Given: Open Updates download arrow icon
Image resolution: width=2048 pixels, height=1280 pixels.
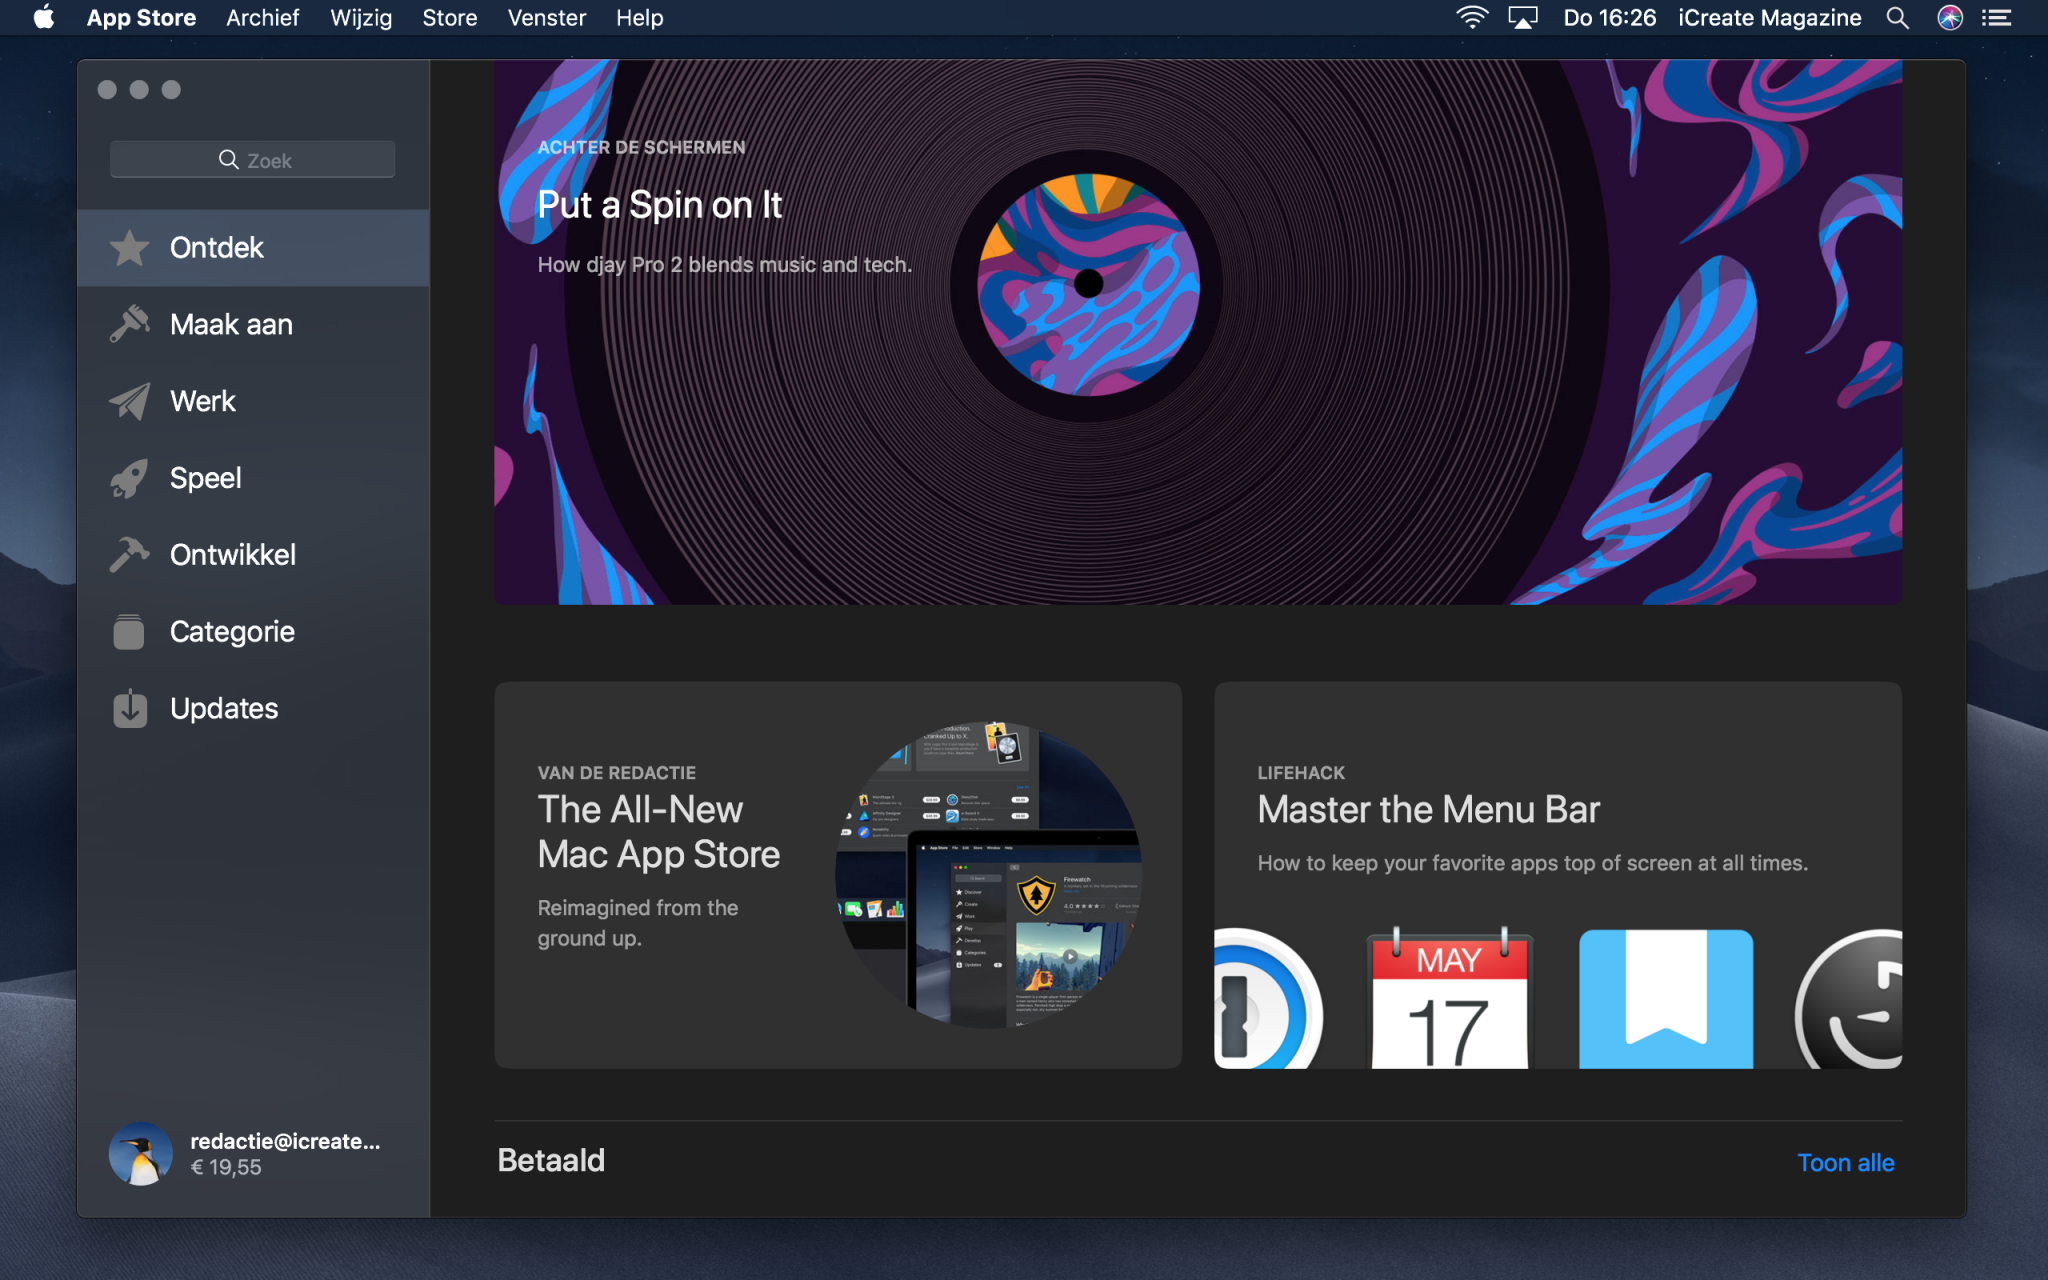Looking at the screenshot, I should pos(129,708).
